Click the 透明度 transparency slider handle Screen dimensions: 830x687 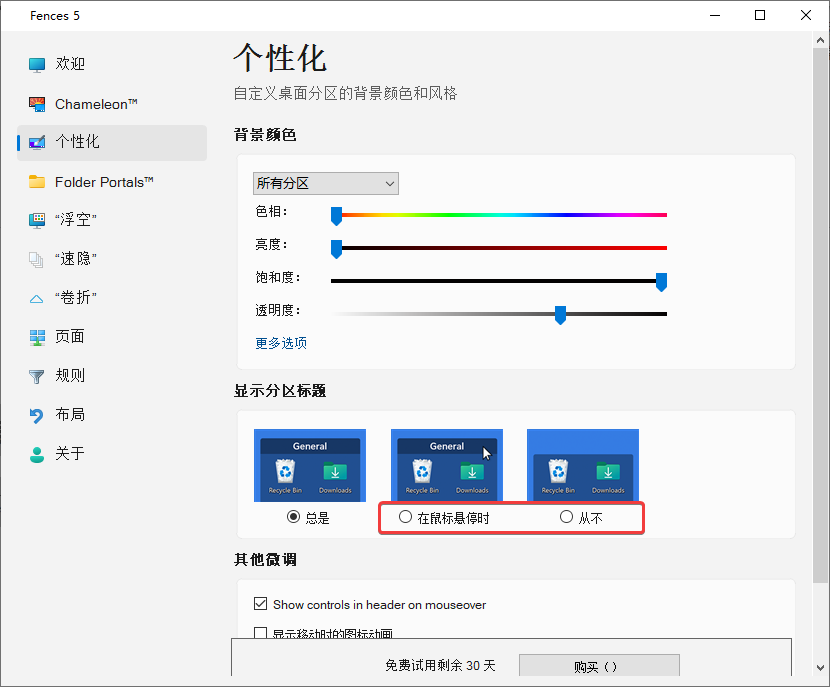[561, 315]
